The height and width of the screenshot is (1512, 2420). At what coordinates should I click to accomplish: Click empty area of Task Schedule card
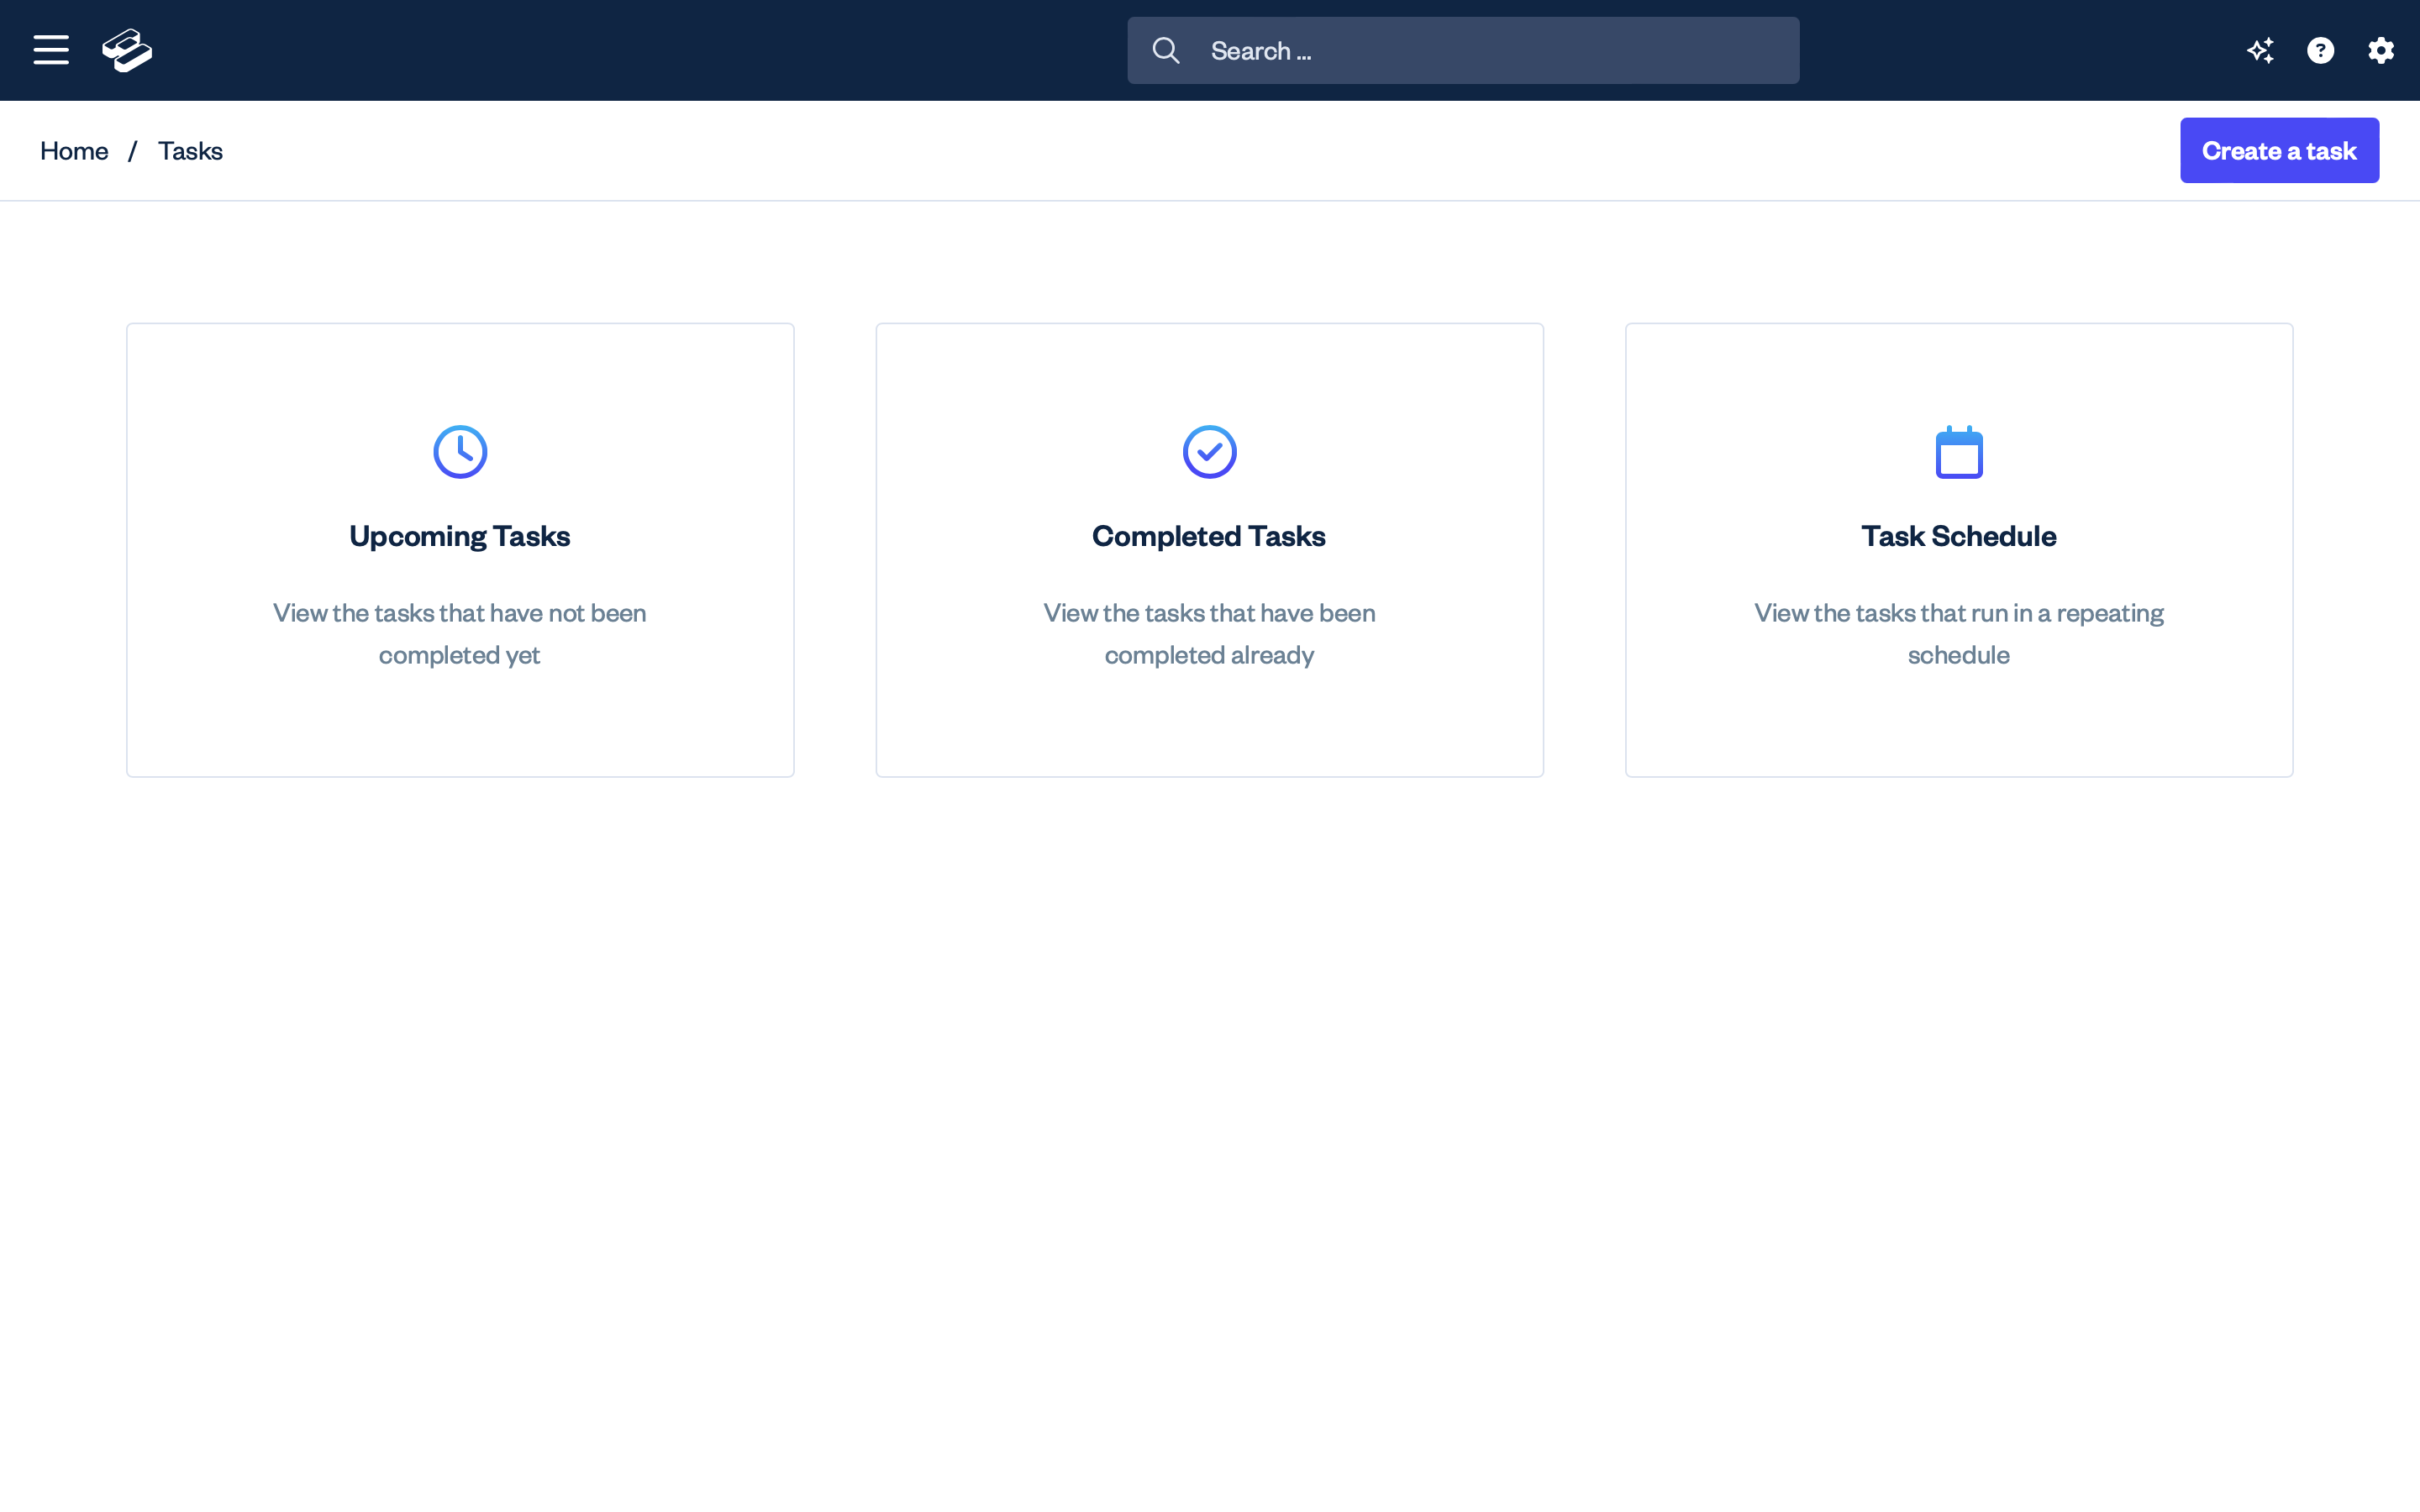pyautogui.click(x=1958, y=730)
